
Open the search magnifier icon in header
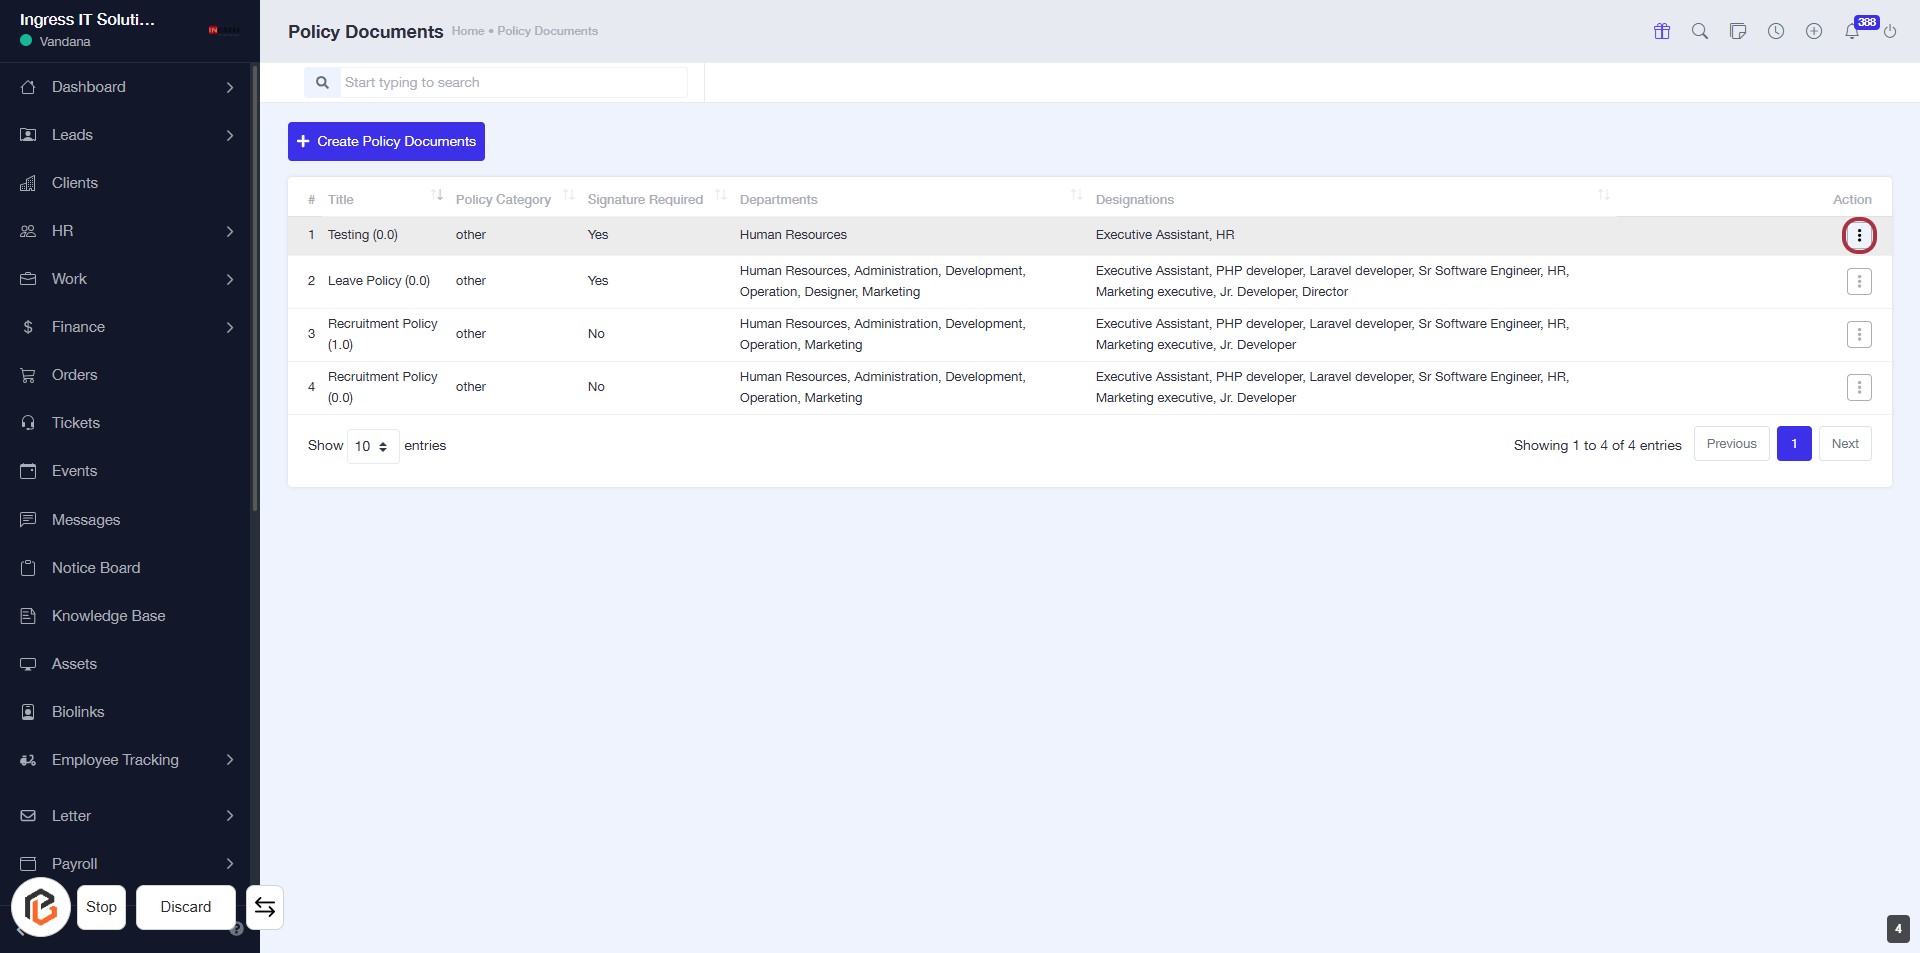click(1700, 31)
